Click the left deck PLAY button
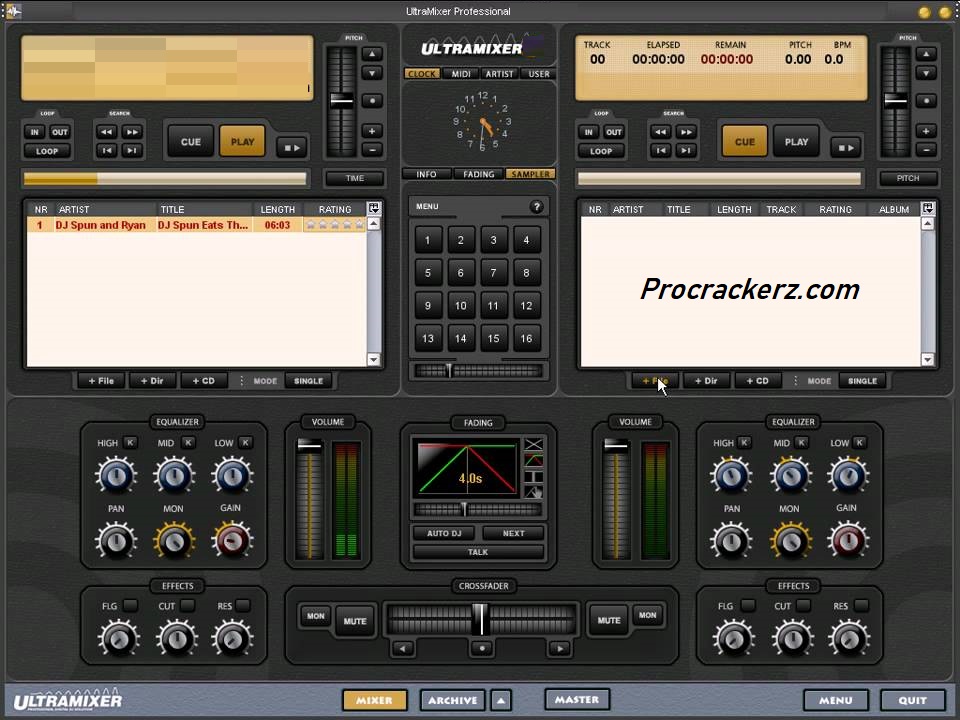This screenshot has width=960, height=720. tap(242, 141)
